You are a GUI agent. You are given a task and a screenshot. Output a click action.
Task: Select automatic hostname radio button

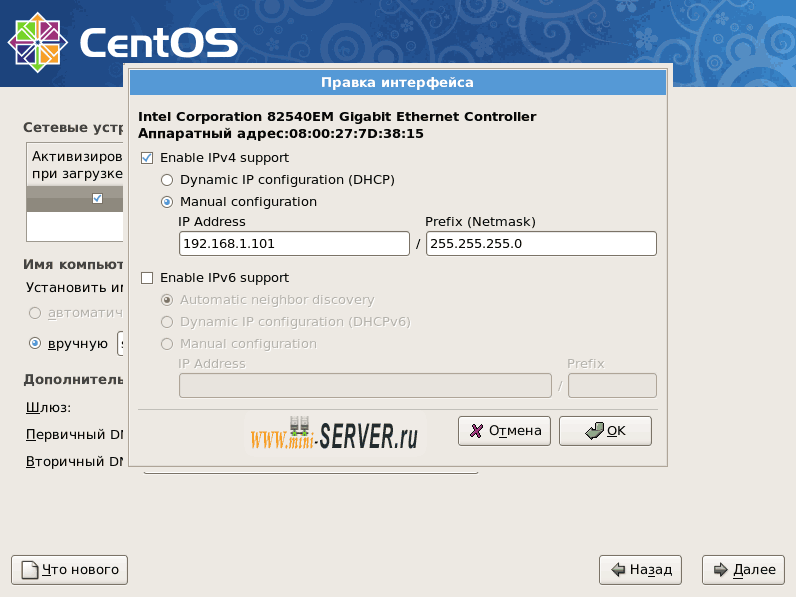[x=36, y=312]
